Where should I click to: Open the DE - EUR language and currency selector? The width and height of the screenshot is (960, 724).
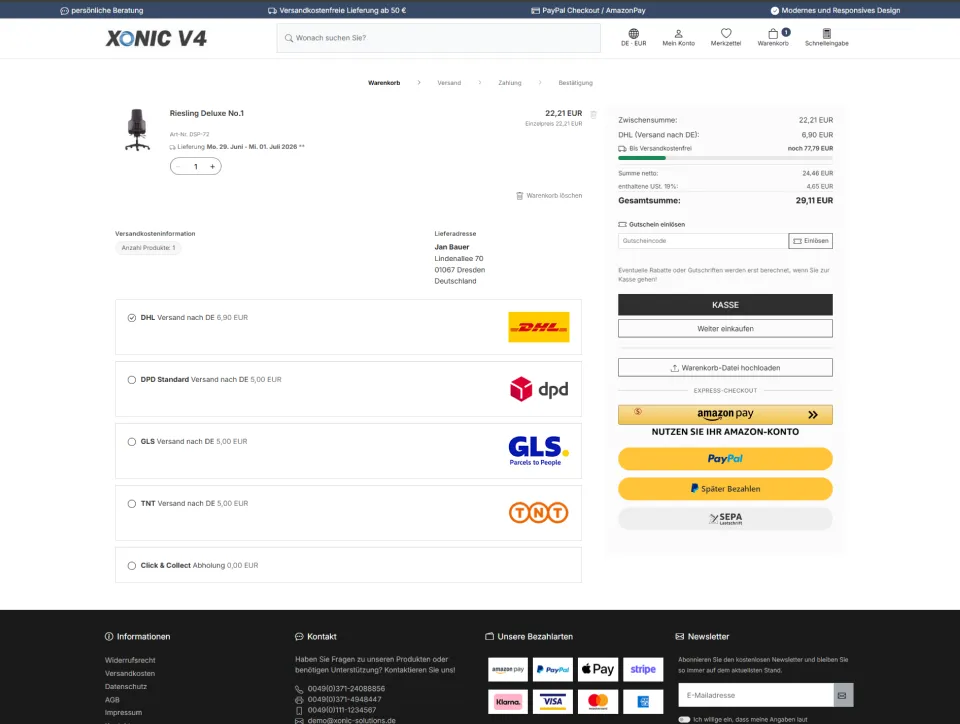click(x=634, y=37)
